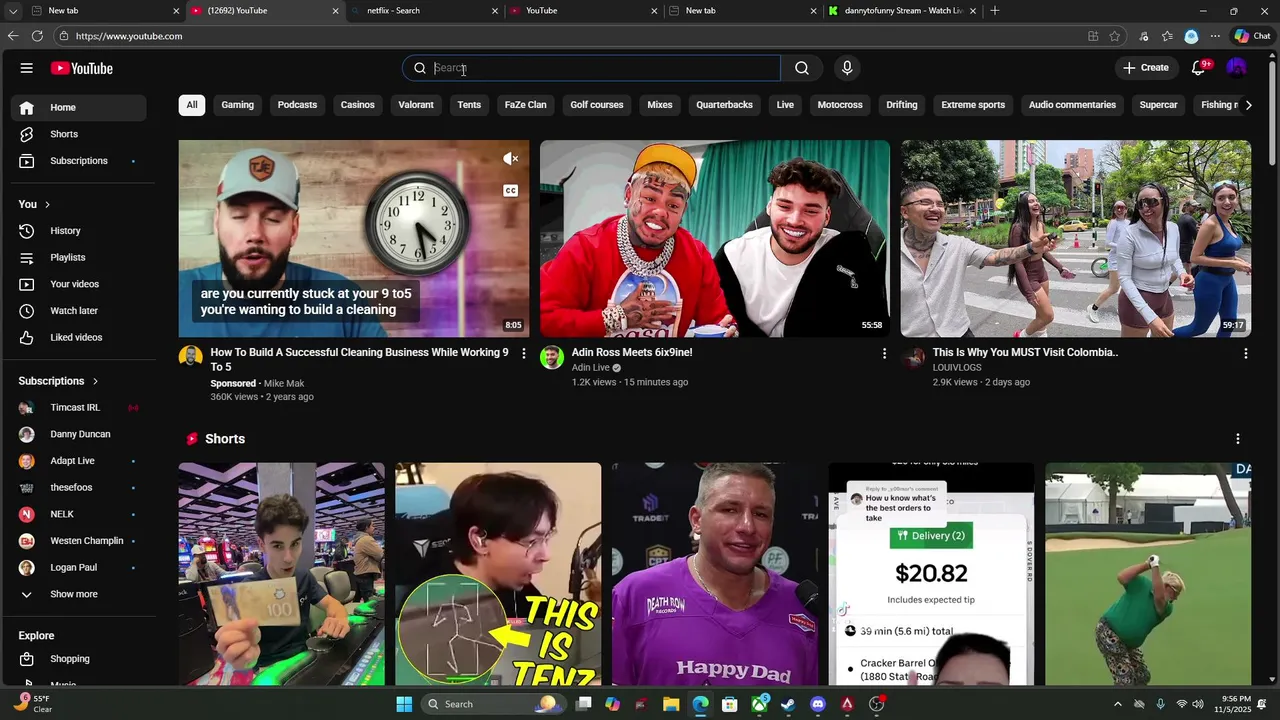Screen dimensions: 1280x720
Task: Expand the Subscriptions heading chevron
Action: click(x=96, y=381)
